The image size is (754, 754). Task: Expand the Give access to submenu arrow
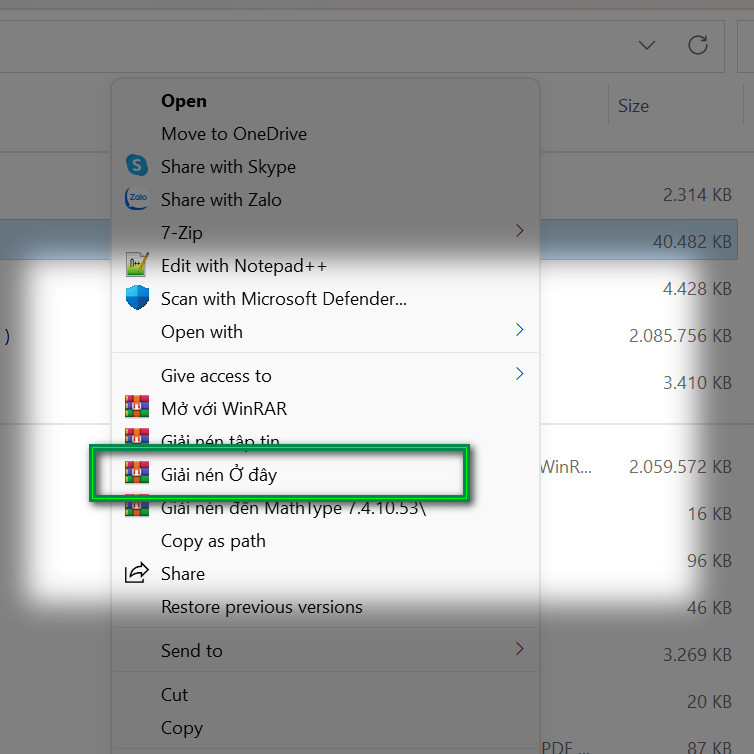pos(519,374)
